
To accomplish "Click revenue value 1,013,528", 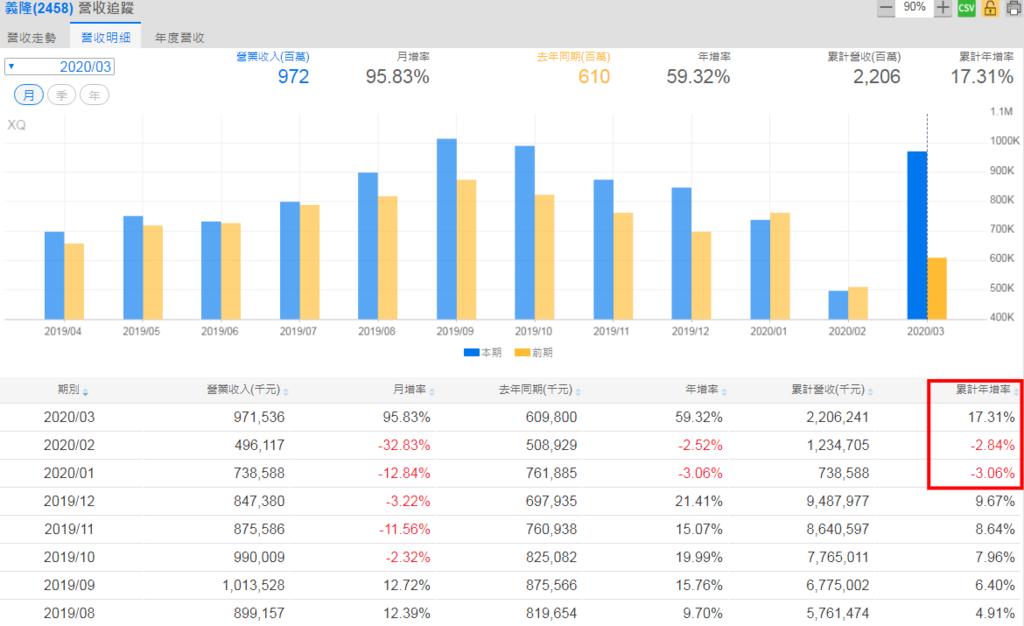I will (253, 586).
